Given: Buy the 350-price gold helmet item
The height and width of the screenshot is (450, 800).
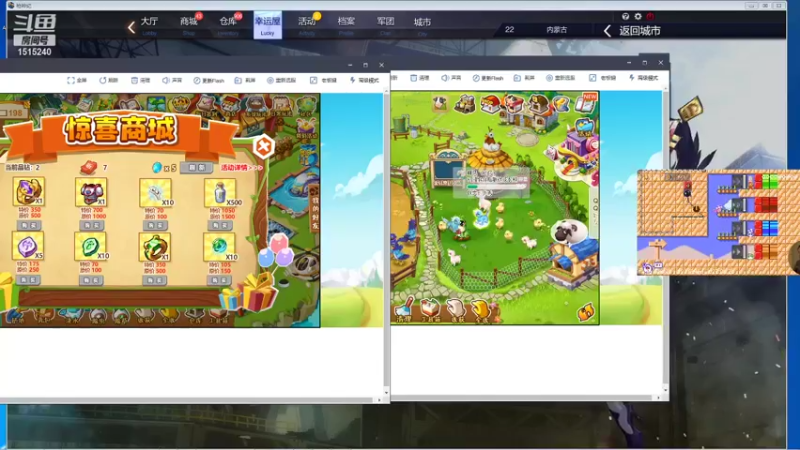Looking at the screenshot, I should [x=29, y=225].
